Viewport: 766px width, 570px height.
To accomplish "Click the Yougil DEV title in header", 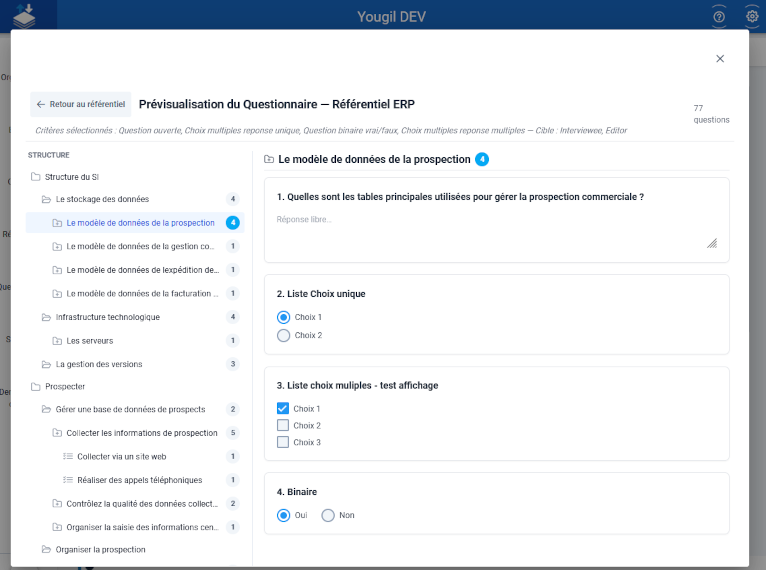I will [x=391, y=17].
